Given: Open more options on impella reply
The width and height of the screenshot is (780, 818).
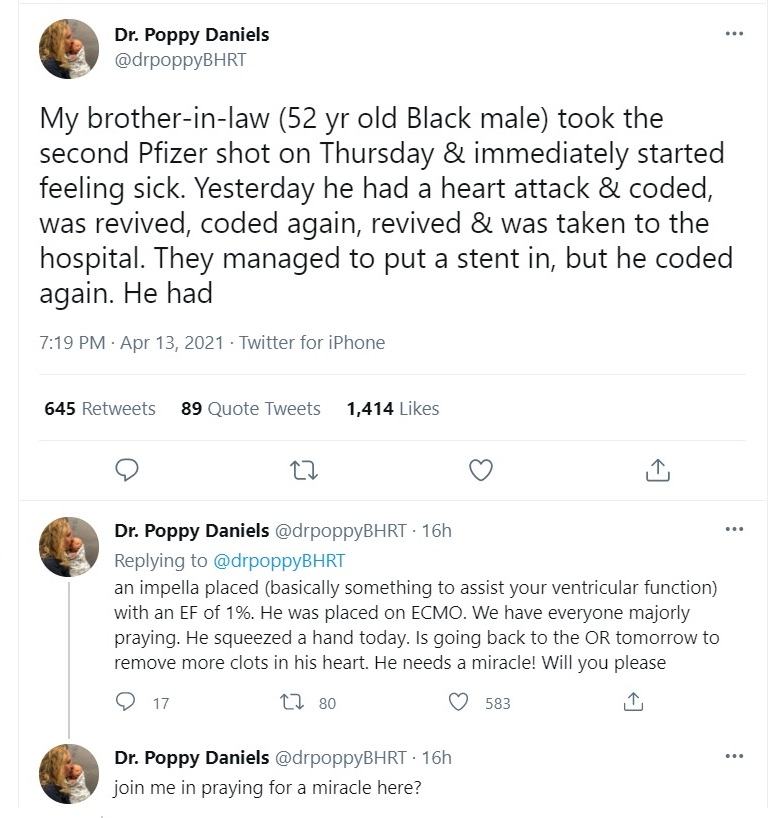Looking at the screenshot, I should click(734, 529).
